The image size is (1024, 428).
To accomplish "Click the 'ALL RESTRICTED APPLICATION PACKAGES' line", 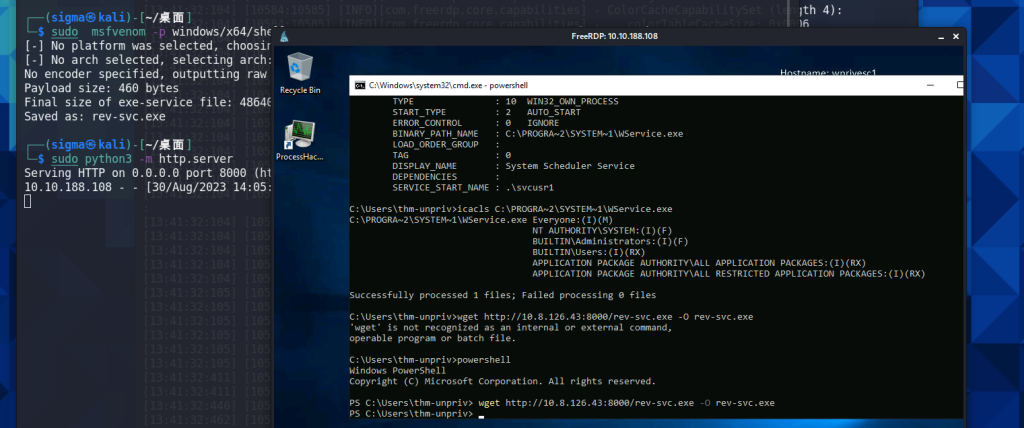I will pyautogui.click(x=729, y=274).
